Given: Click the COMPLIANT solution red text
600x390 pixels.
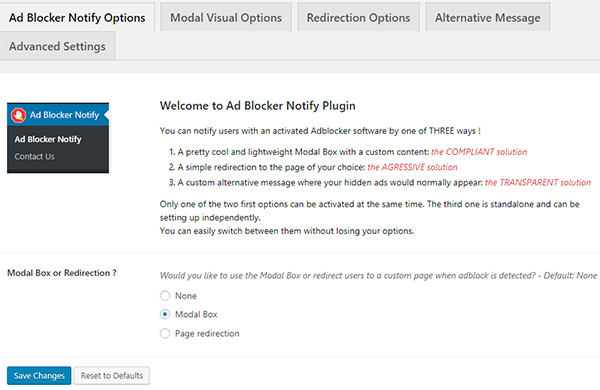Looking at the screenshot, I should [x=479, y=152].
